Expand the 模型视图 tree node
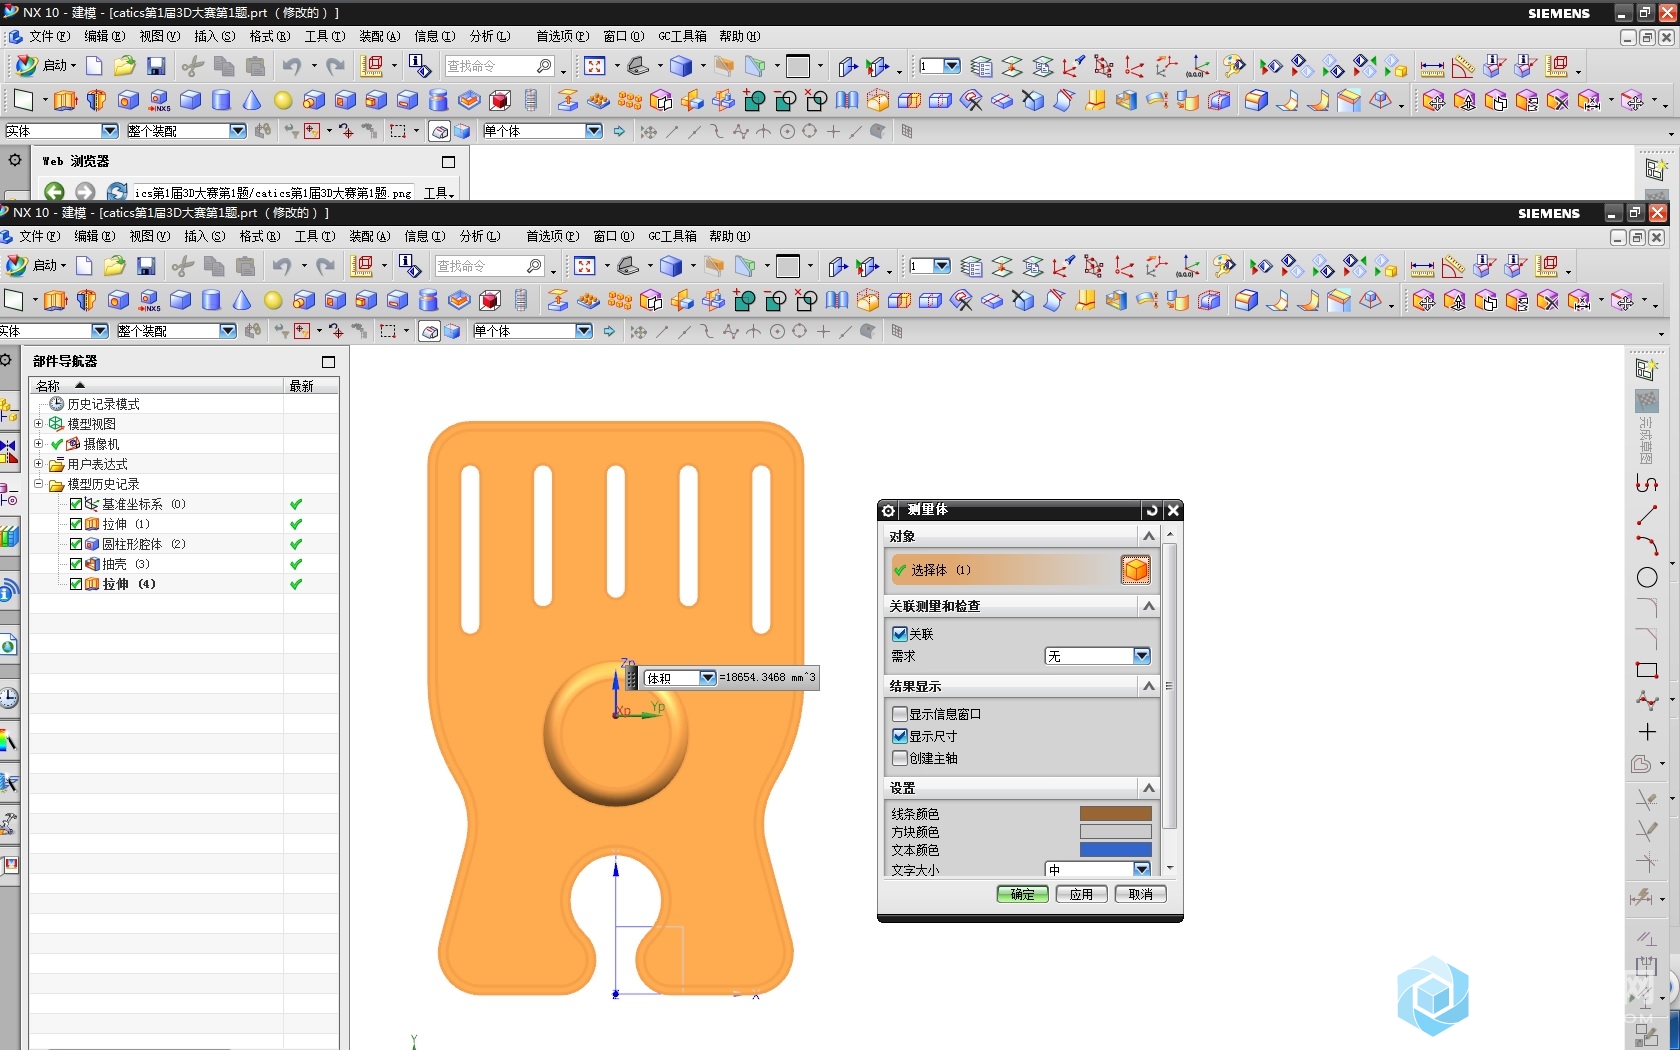Screen dimensions: 1680x1050 click(x=39, y=424)
